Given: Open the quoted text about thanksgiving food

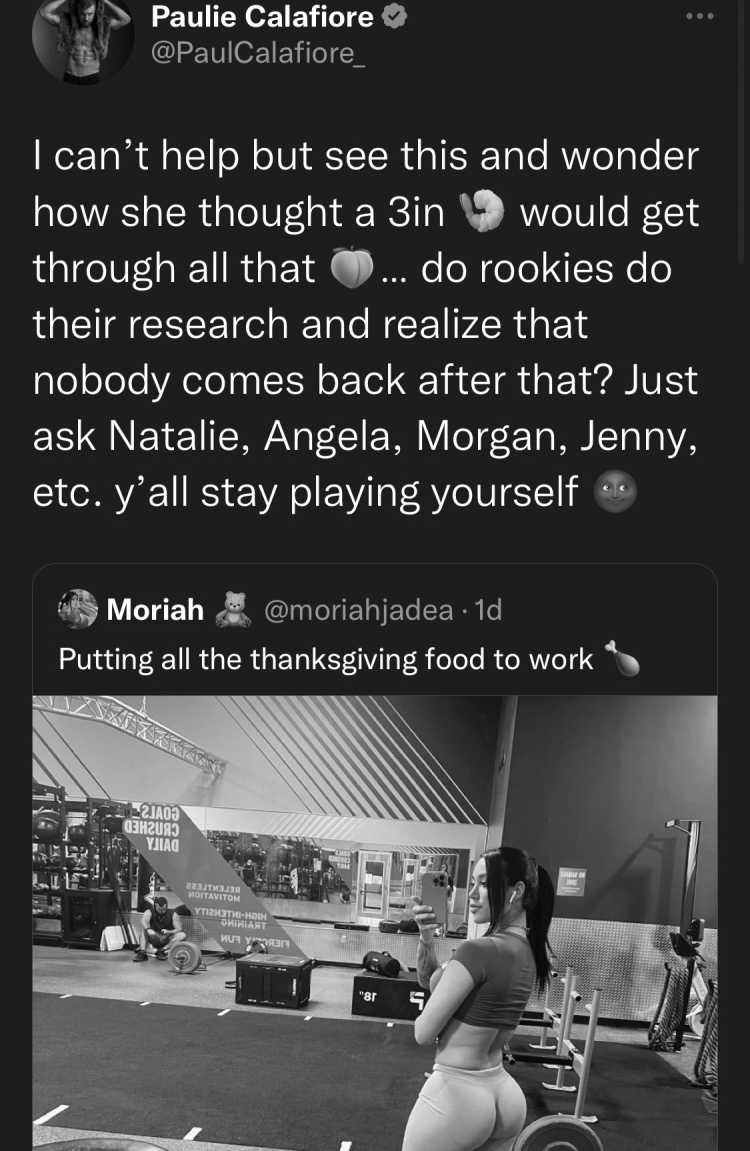Looking at the screenshot, I should (326, 659).
